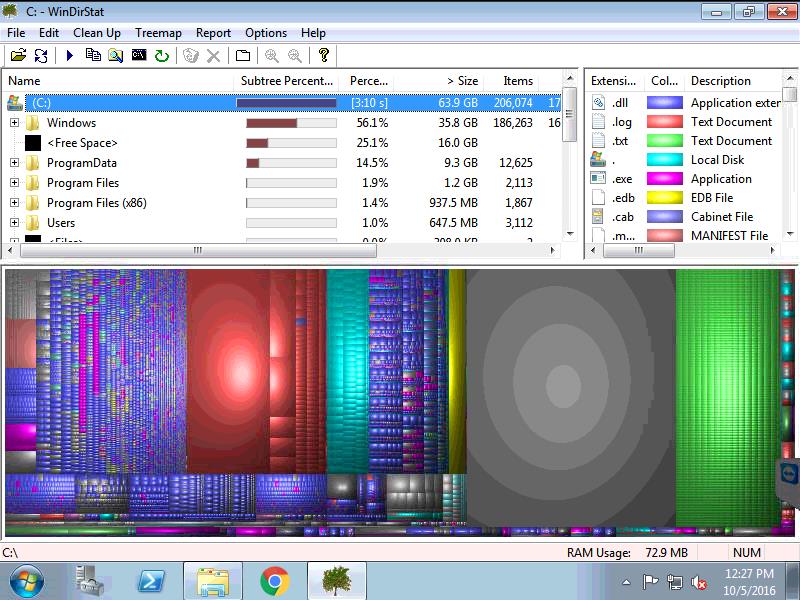Expand the ProgramData folder node
This screenshot has height=600, width=800.
click(x=14, y=163)
